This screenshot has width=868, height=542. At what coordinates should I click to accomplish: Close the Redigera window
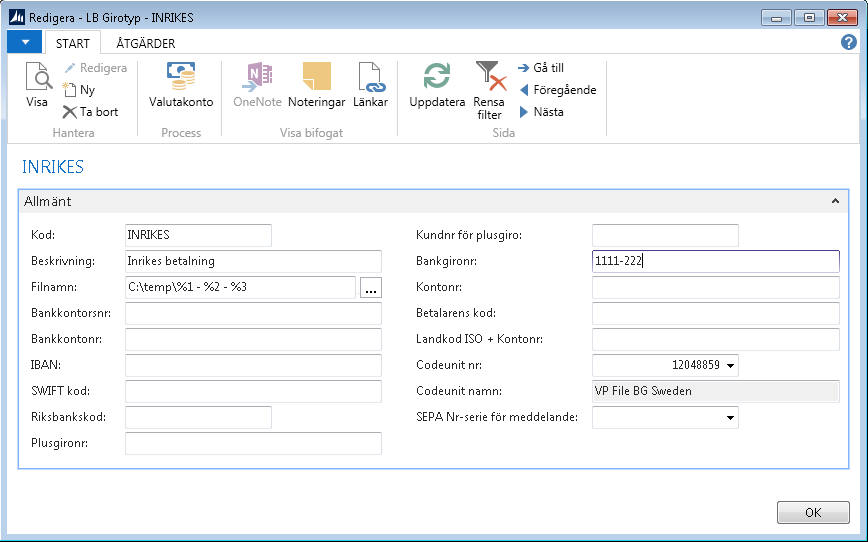842,18
